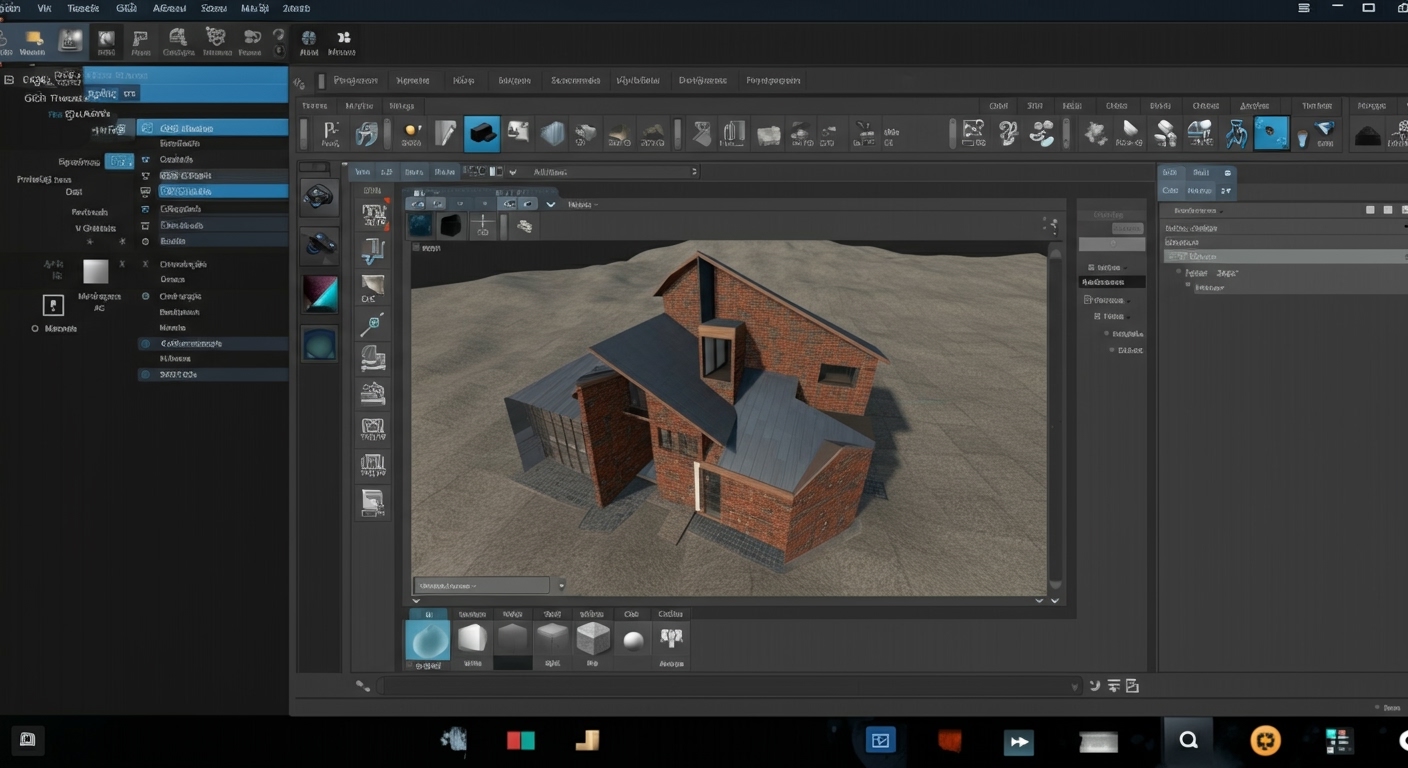Viewport: 1408px width, 768px height.
Task: Select the blue sphere material thumbnail below the viewport
Action: click(x=427, y=640)
